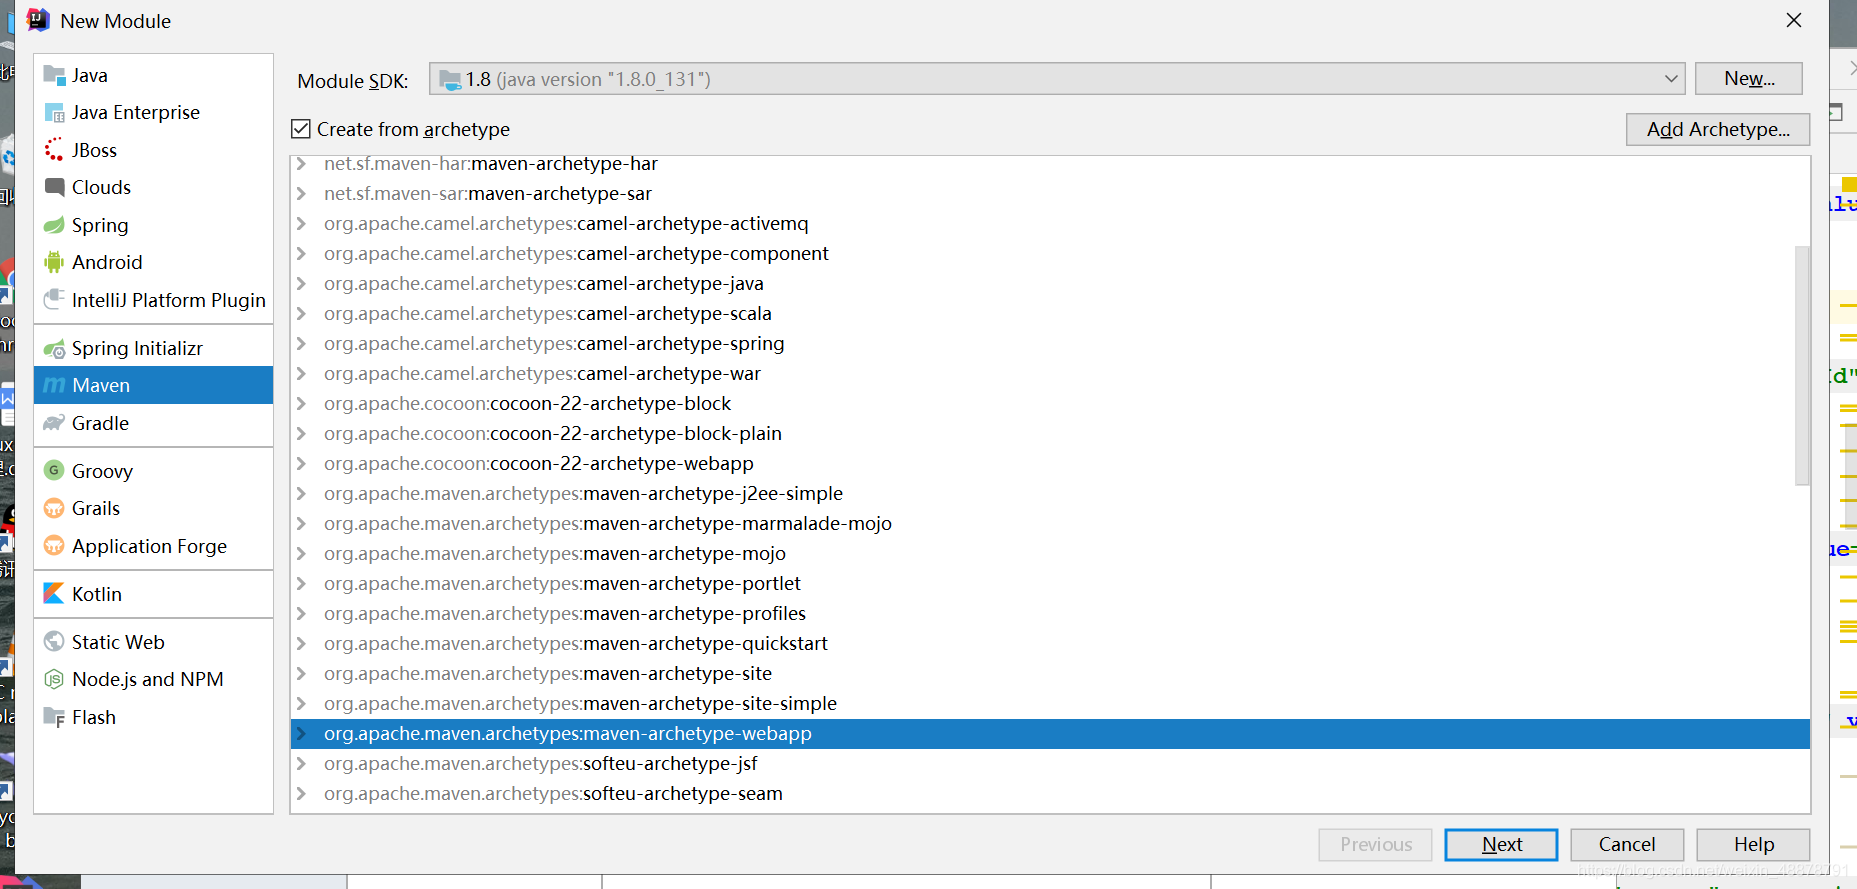Click the Clouds icon

pyautogui.click(x=54, y=187)
